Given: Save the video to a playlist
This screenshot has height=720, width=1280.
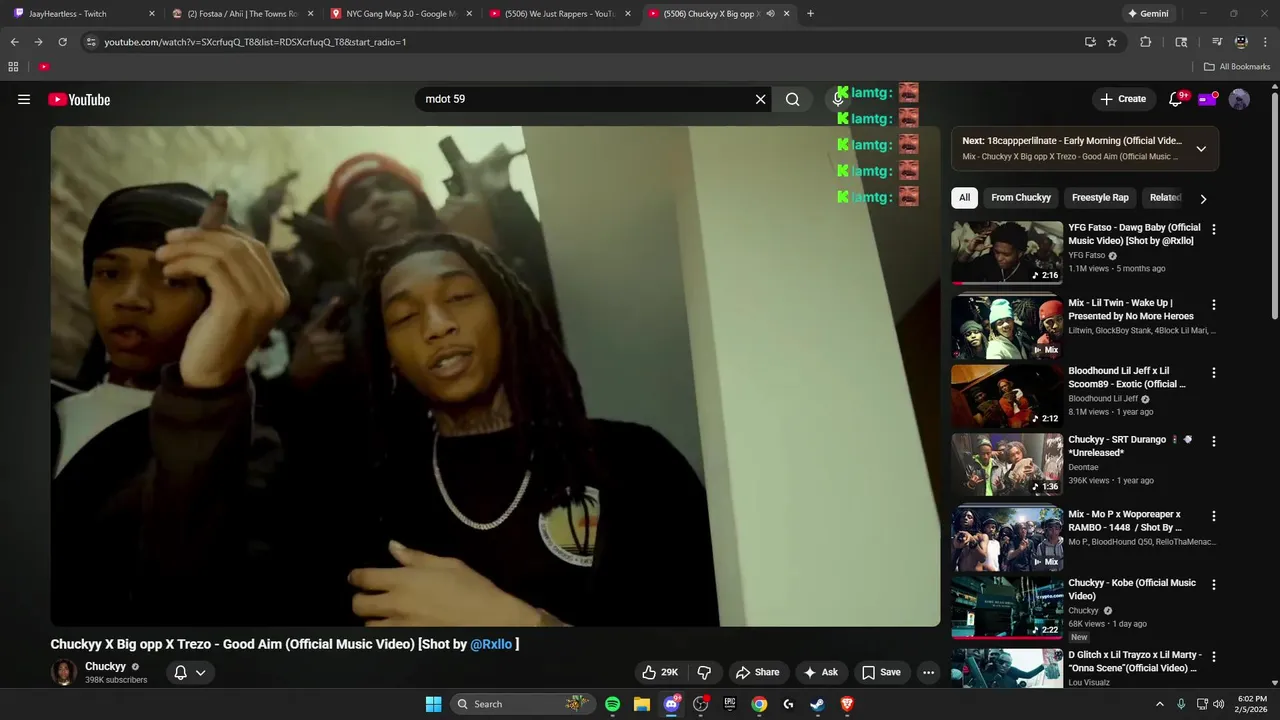Looking at the screenshot, I should pyautogui.click(x=881, y=672).
